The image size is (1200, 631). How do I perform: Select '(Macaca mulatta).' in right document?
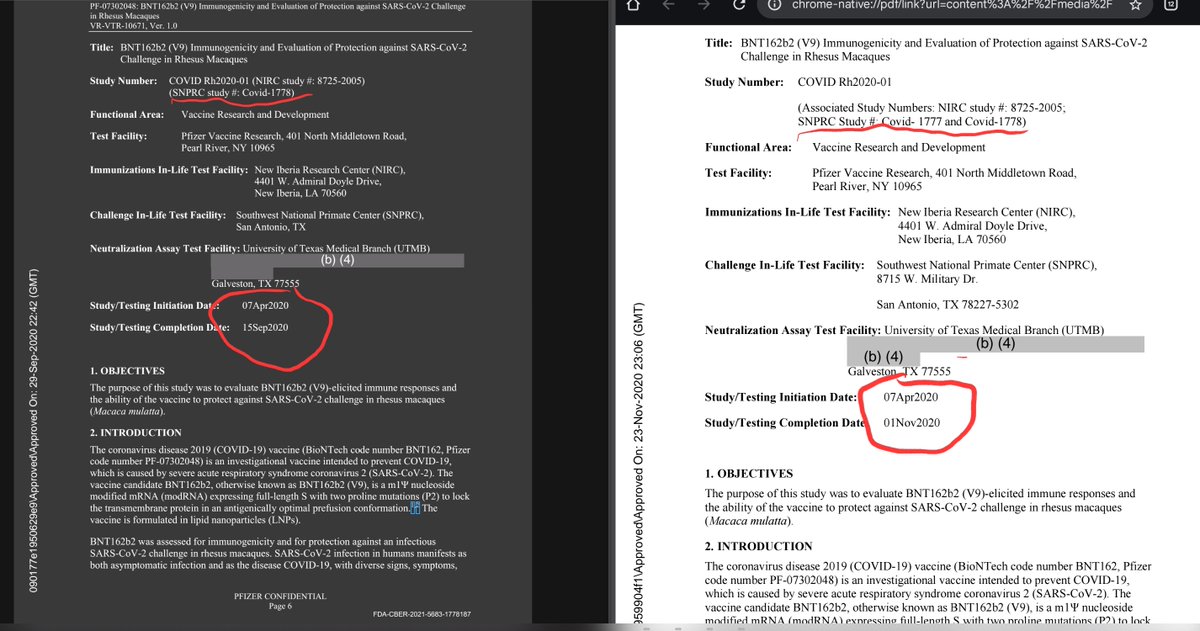coord(749,521)
